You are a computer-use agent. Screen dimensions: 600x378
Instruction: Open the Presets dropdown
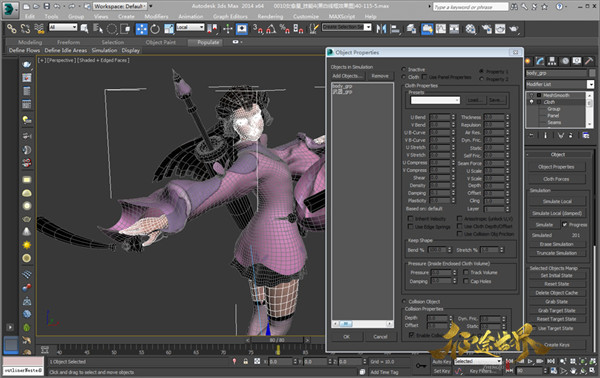435,100
